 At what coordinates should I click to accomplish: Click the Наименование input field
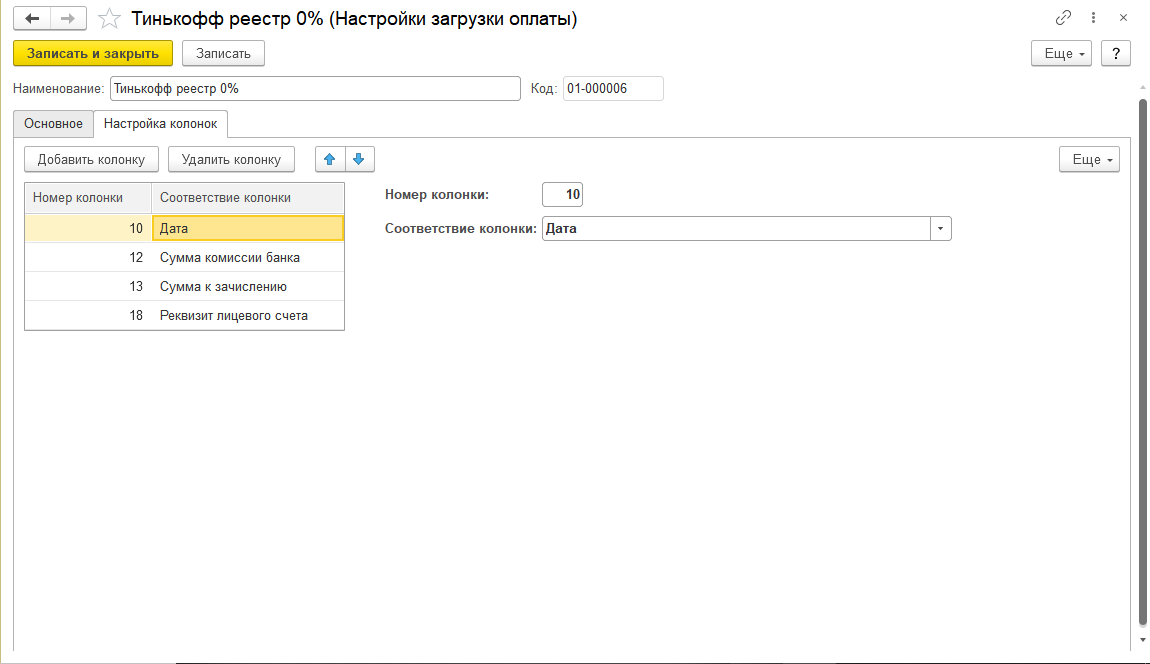(x=315, y=89)
